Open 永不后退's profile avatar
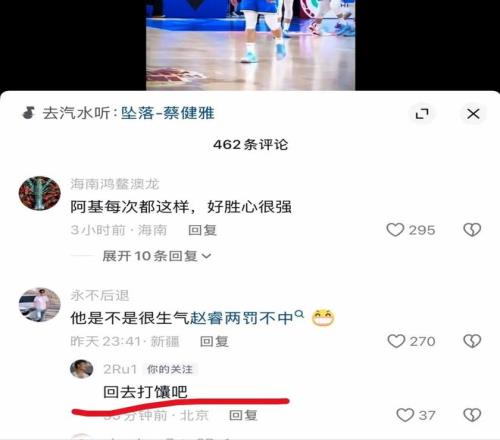 [40, 305]
